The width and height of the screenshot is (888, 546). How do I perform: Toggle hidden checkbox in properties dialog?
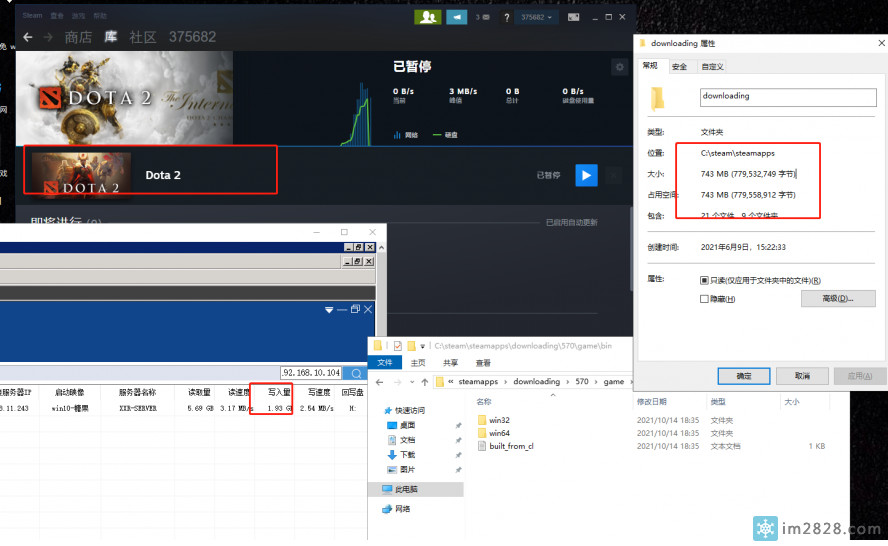tap(704, 299)
